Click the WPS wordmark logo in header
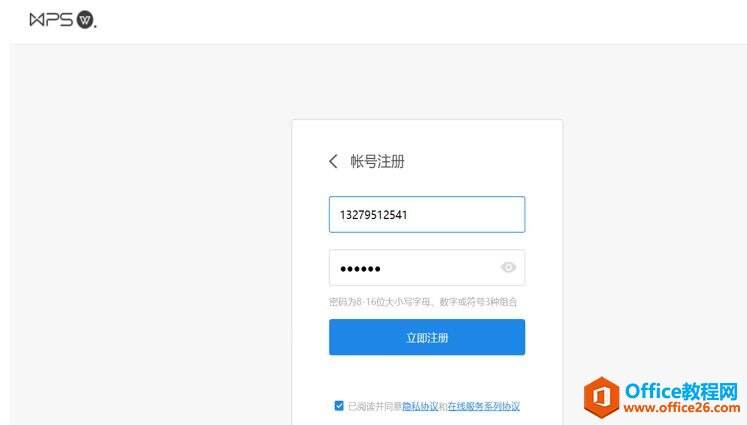Image resolution: width=747 pixels, height=425 pixels. tap(51, 20)
